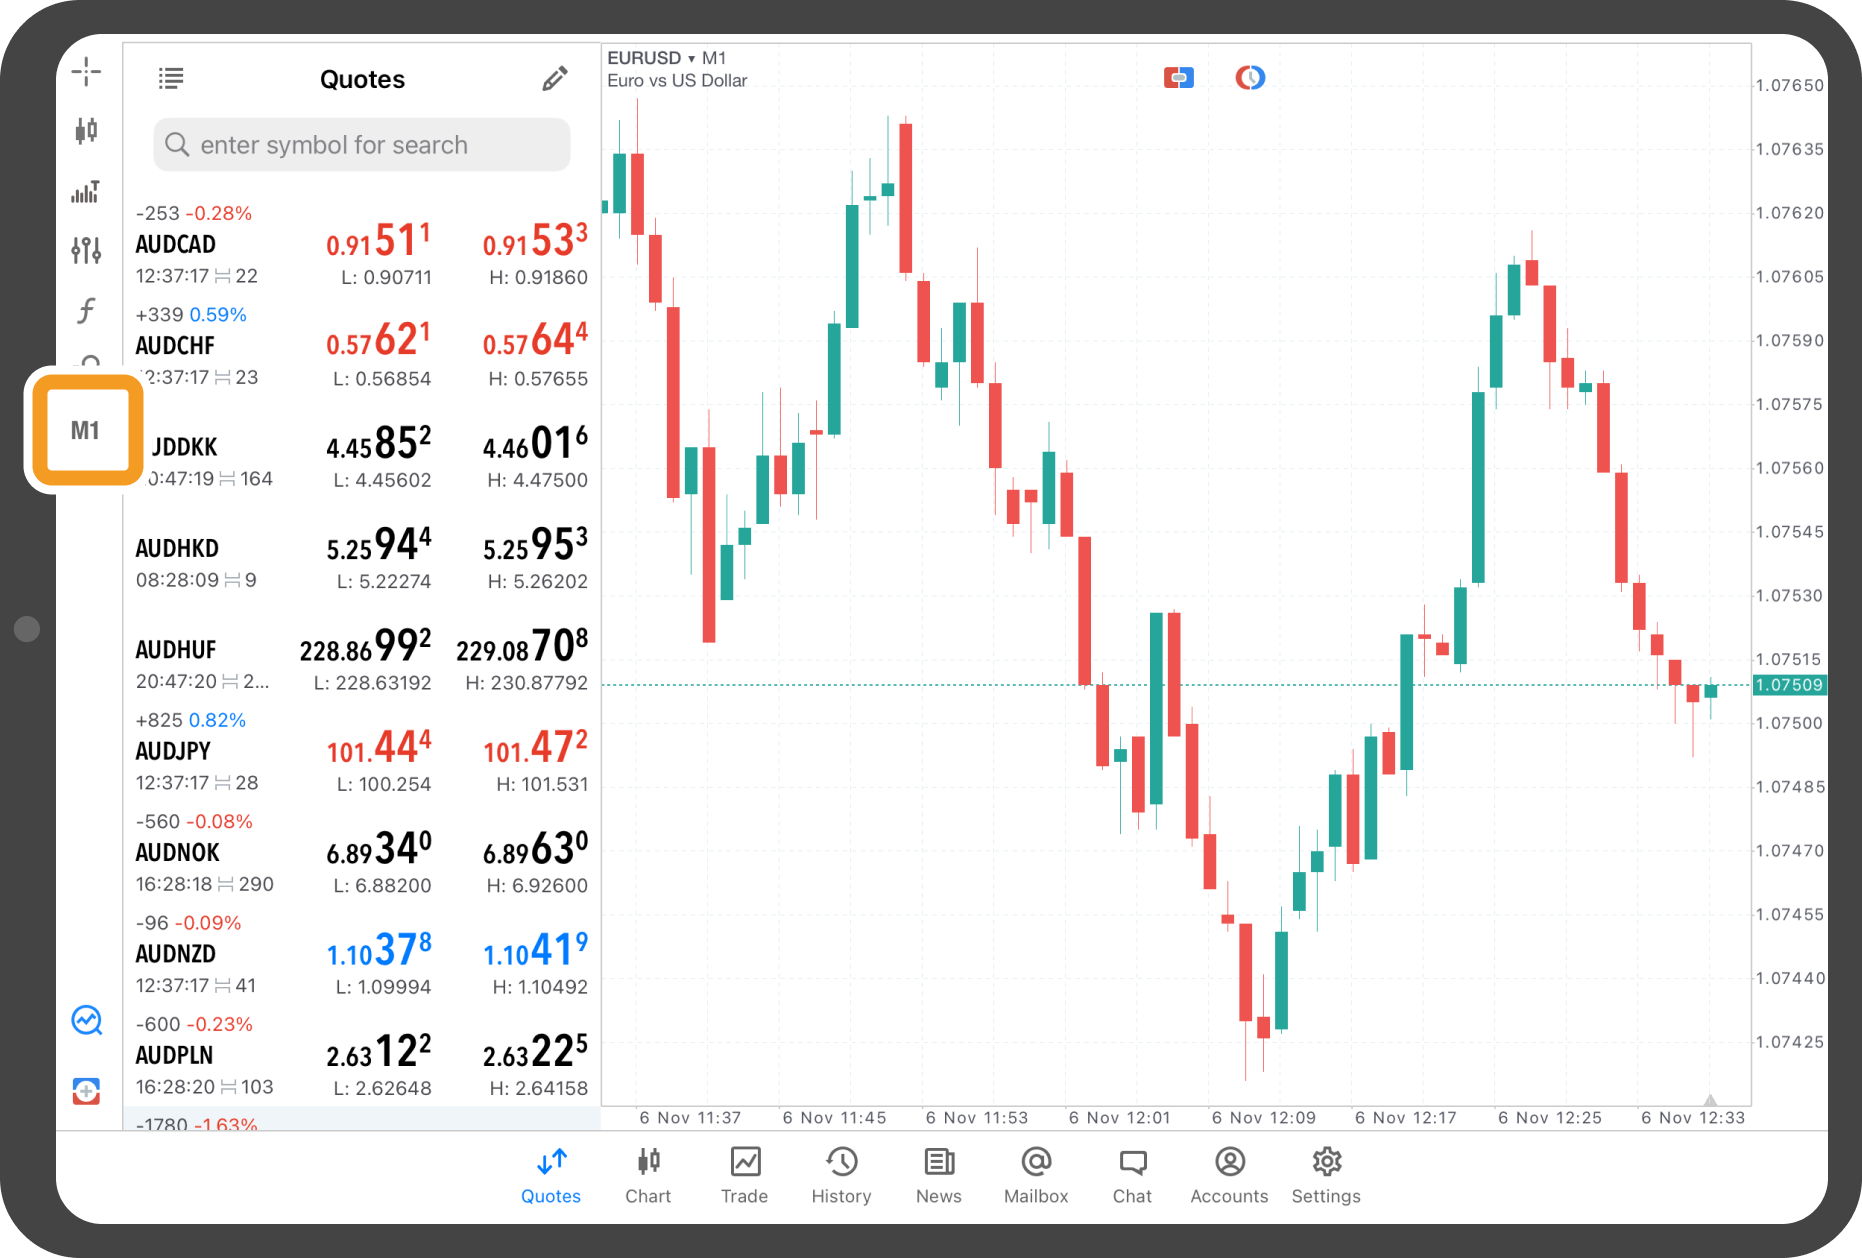Open the indicators bar-chart icon
The width and height of the screenshot is (1862, 1258).
[86, 191]
